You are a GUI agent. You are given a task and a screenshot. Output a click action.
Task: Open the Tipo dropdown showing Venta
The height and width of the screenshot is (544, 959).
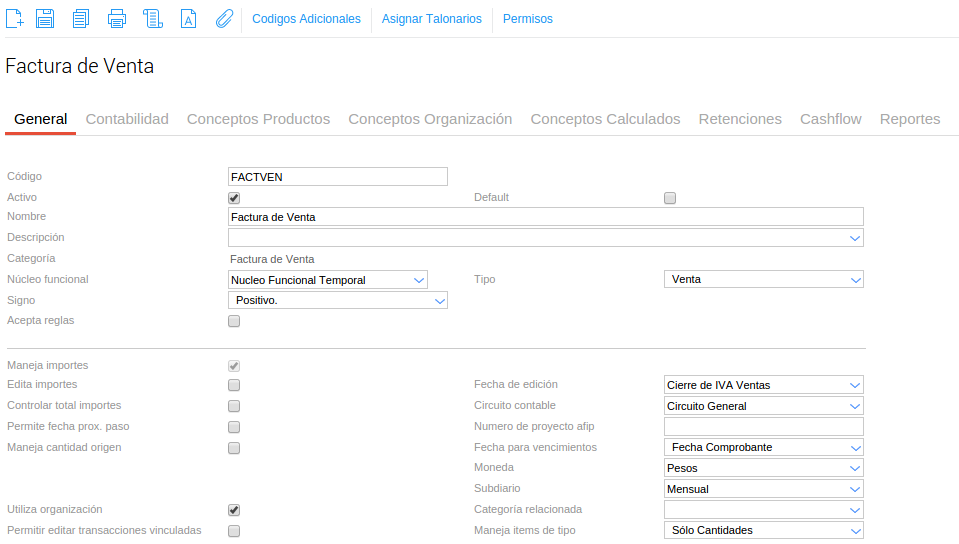pos(763,280)
